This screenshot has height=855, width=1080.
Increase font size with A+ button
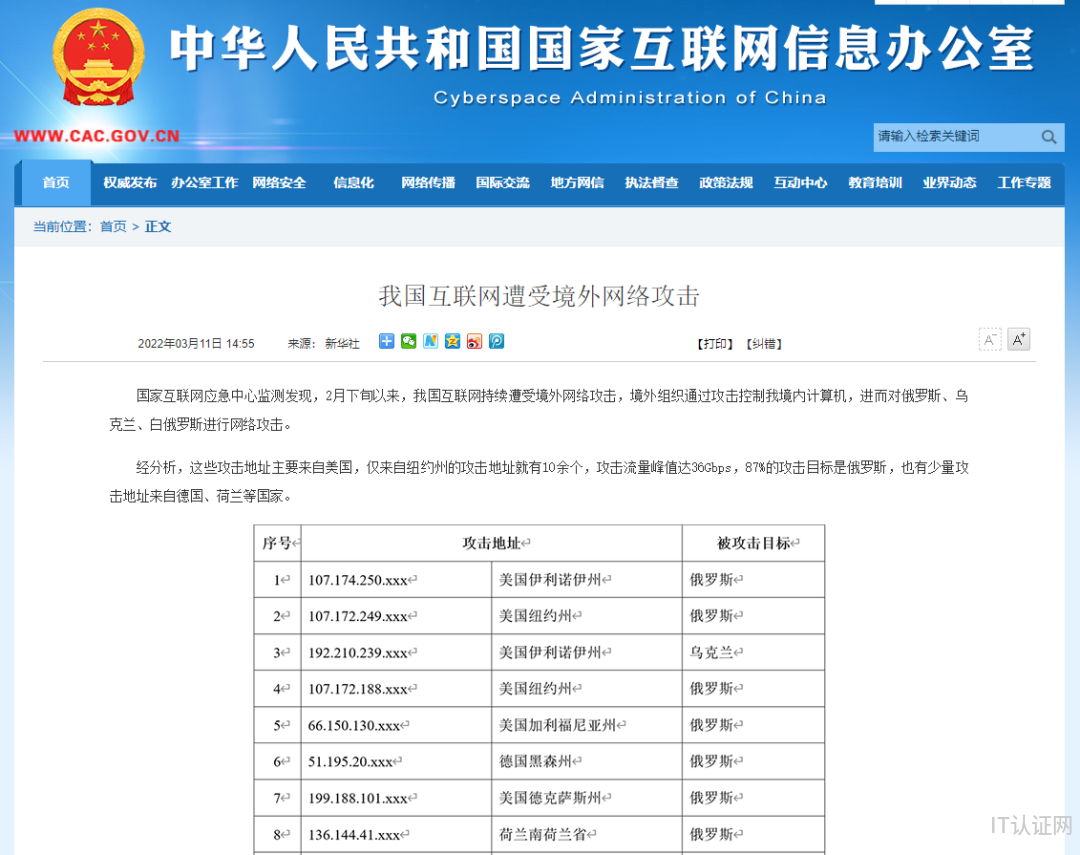point(1018,340)
